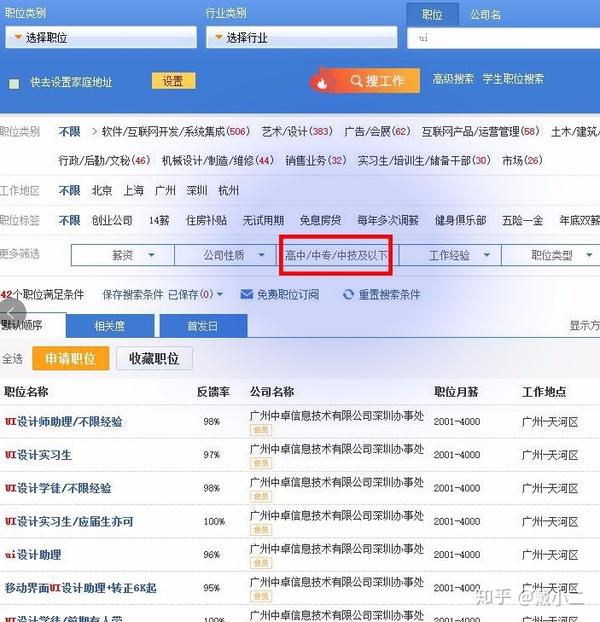Open the 高级搜索 link

(453, 79)
